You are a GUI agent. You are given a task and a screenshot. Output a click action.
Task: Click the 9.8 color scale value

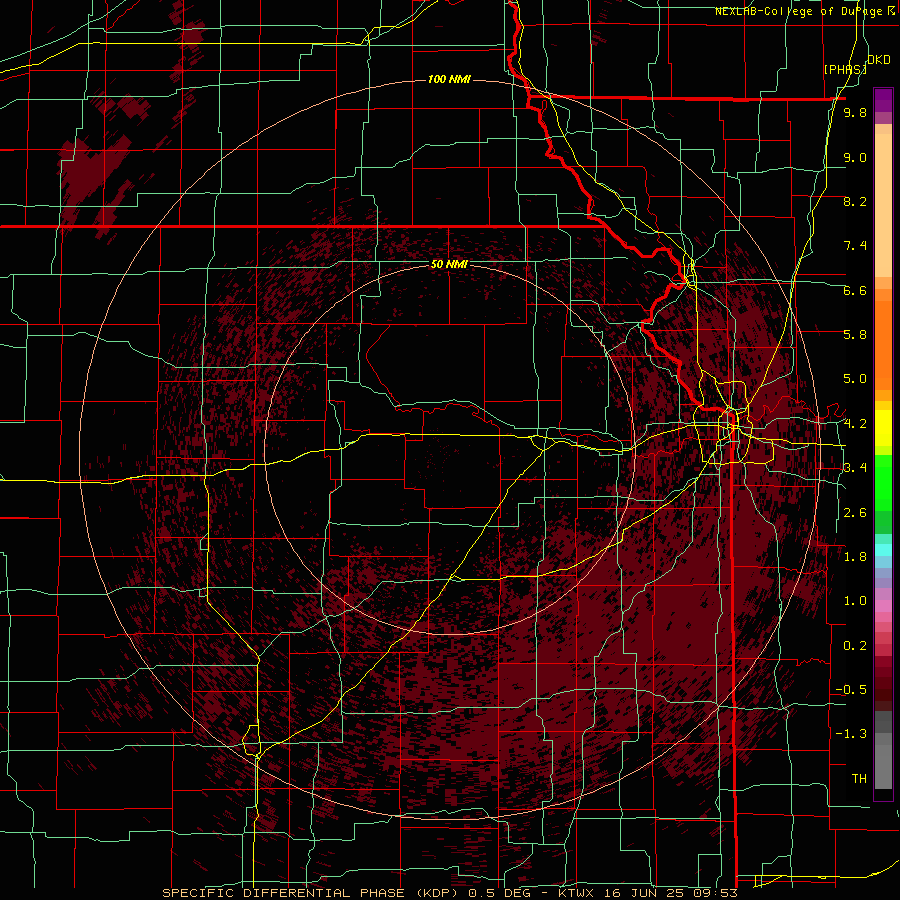[x=855, y=112]
